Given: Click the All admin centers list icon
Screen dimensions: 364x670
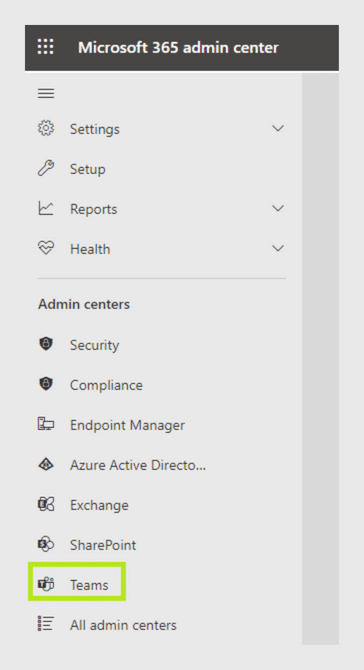Looking at the screenshot, I should [46, 624].
